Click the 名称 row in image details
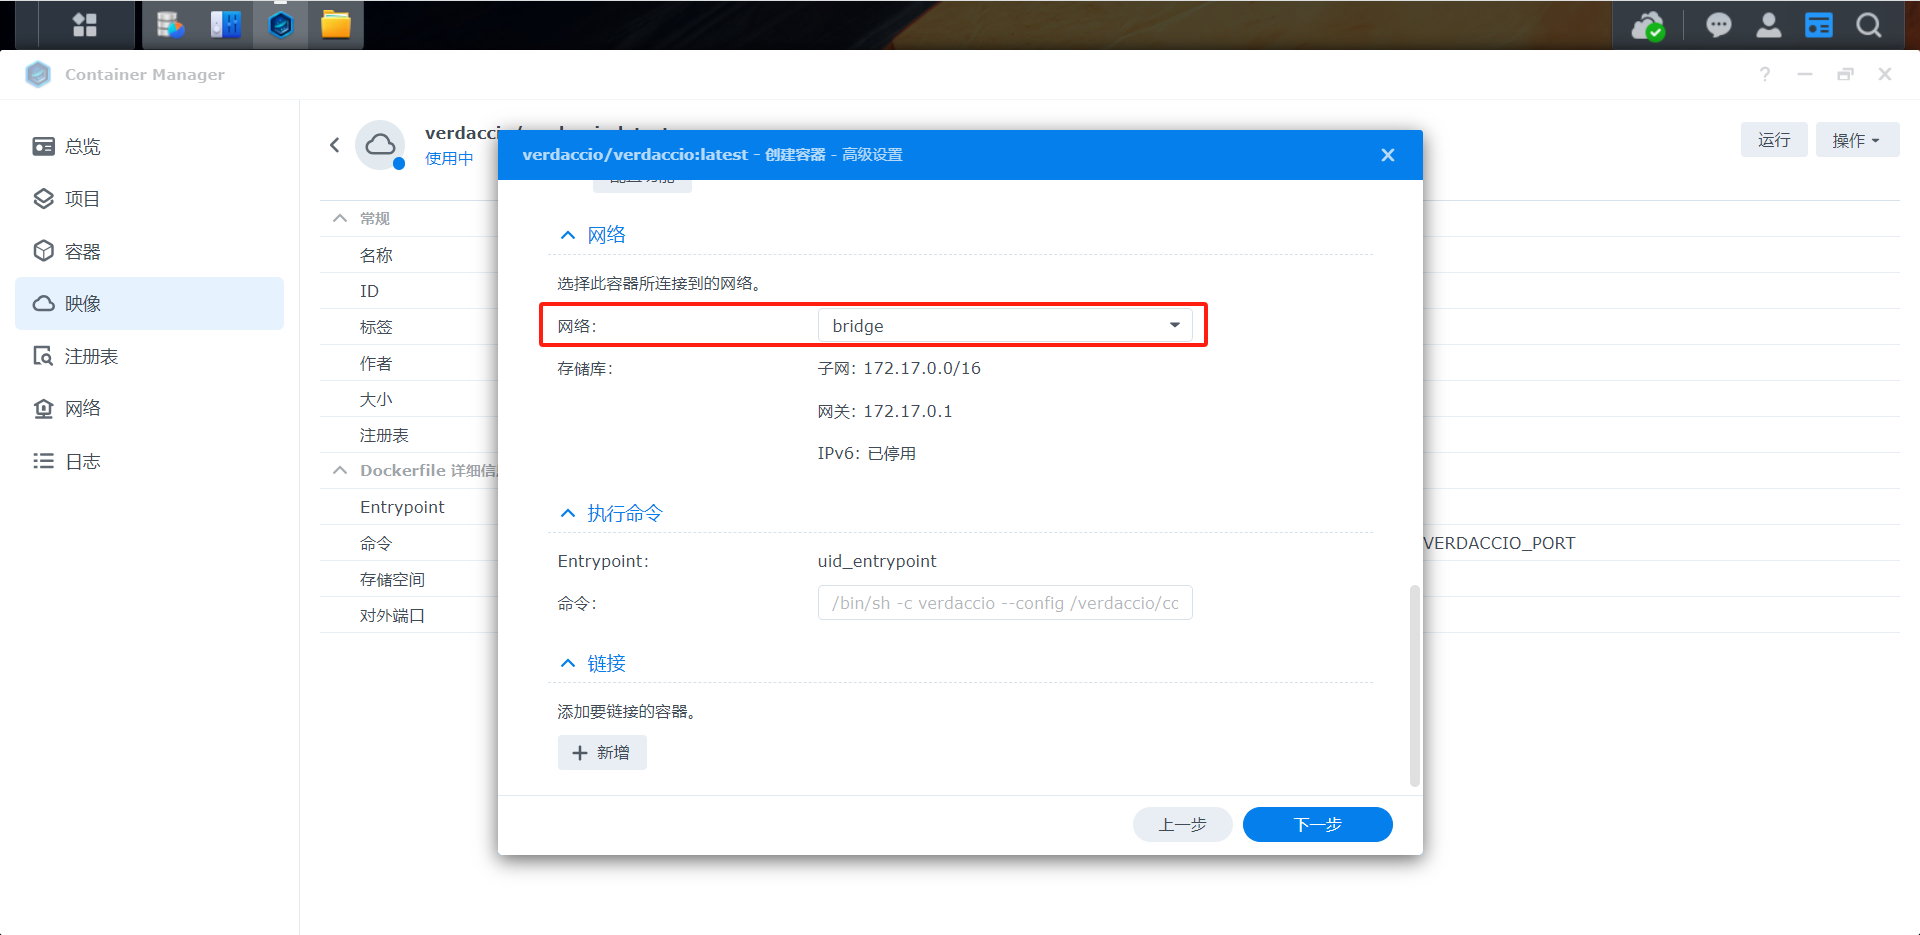The height and width of the screenshot is (935, 1920). pos(410,255)
